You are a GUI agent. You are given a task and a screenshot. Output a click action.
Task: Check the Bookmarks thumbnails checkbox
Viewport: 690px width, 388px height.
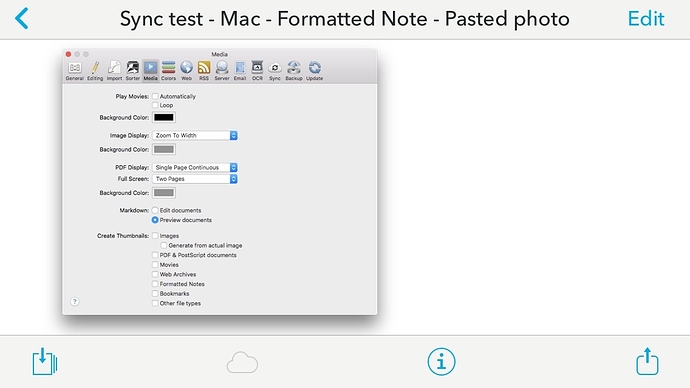click(155, 294)
